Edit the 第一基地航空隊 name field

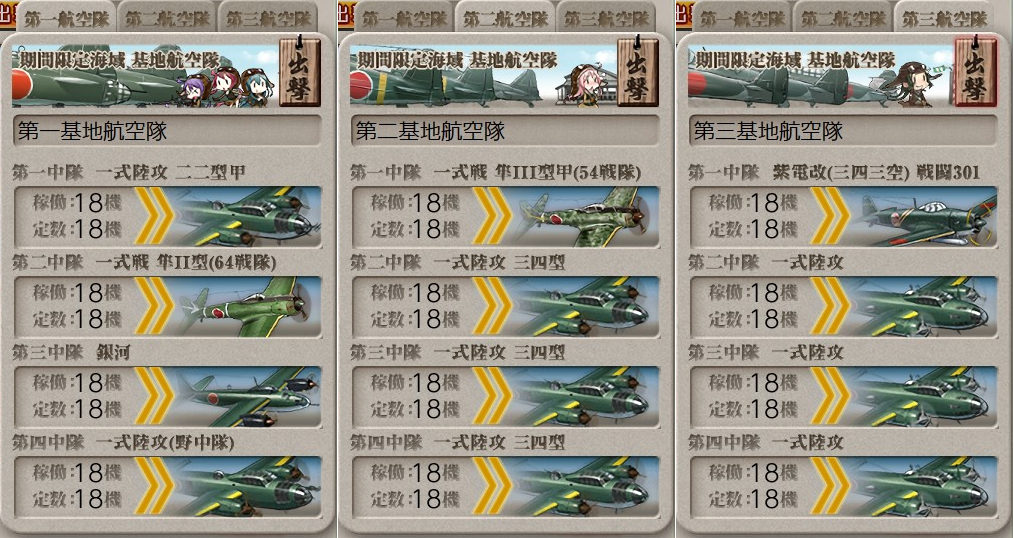(166, 131)
